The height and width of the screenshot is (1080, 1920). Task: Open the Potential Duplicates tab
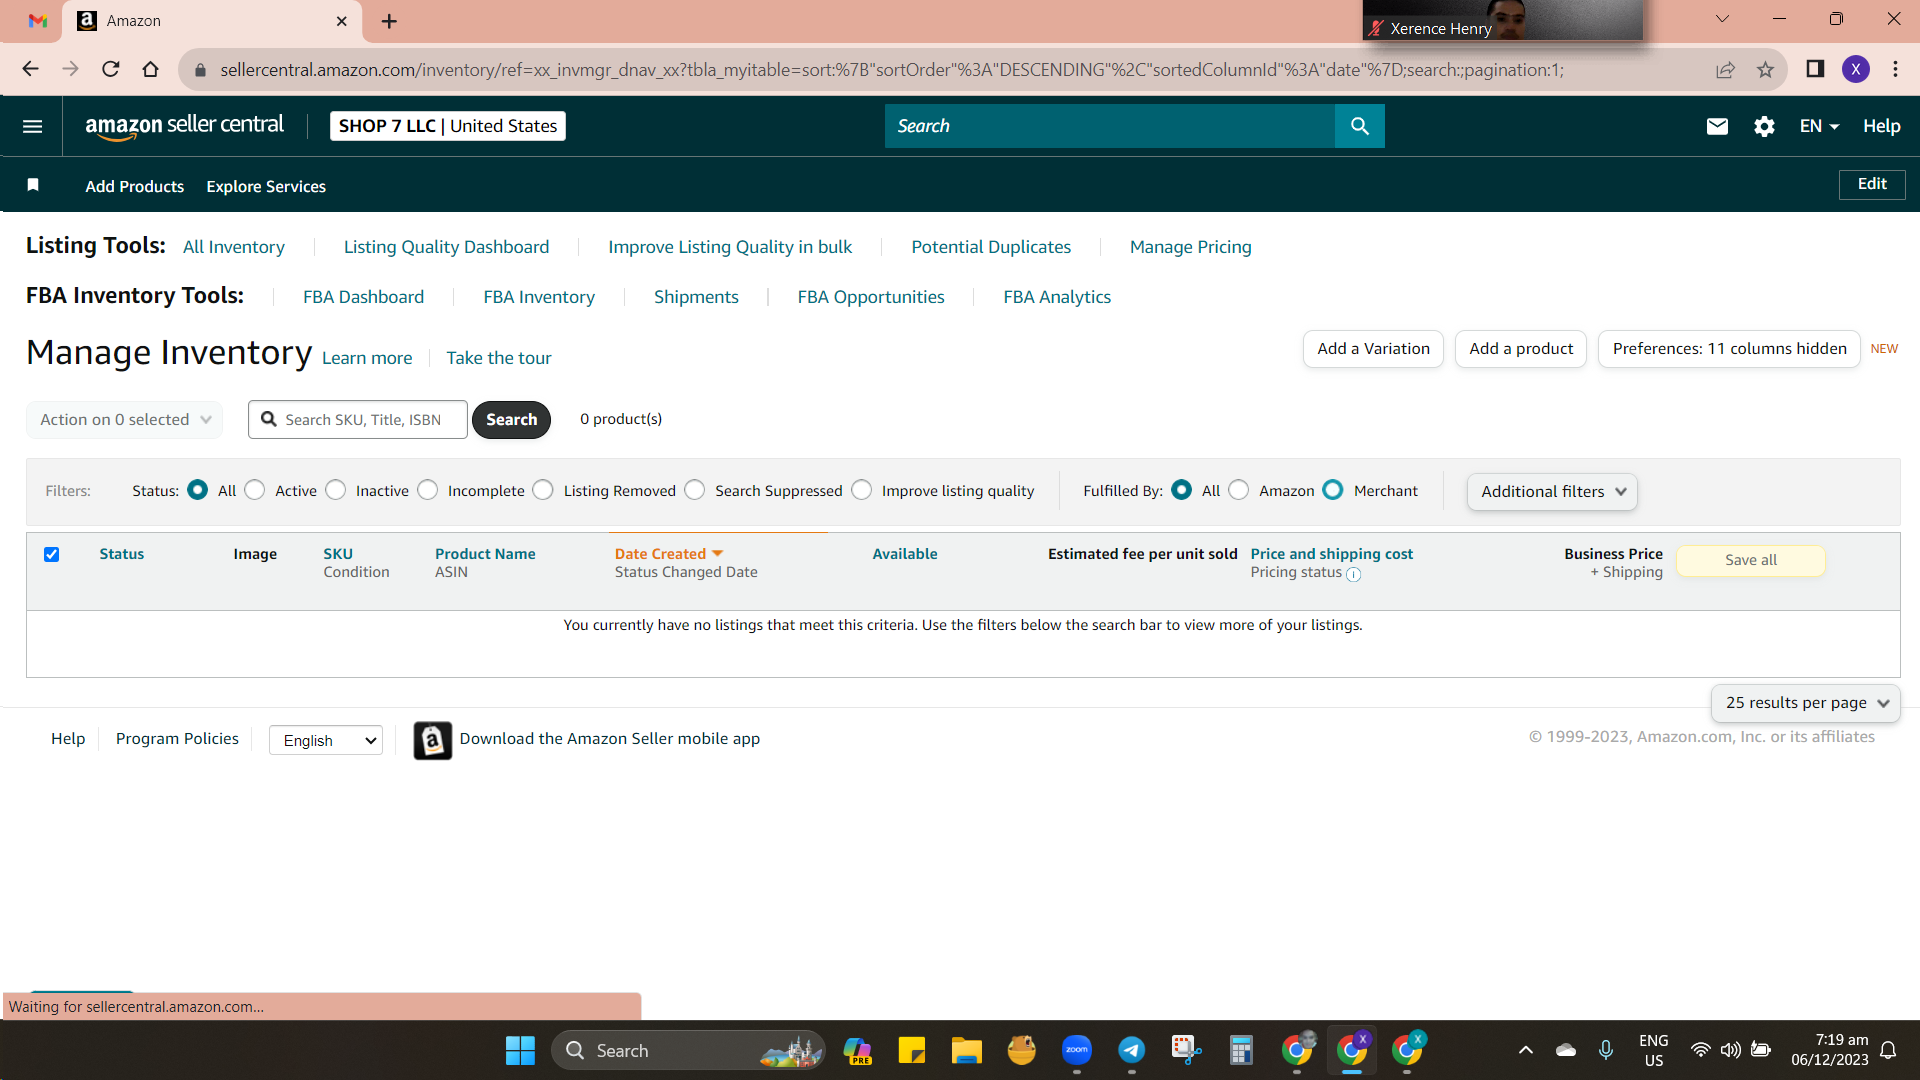point(991,247)
